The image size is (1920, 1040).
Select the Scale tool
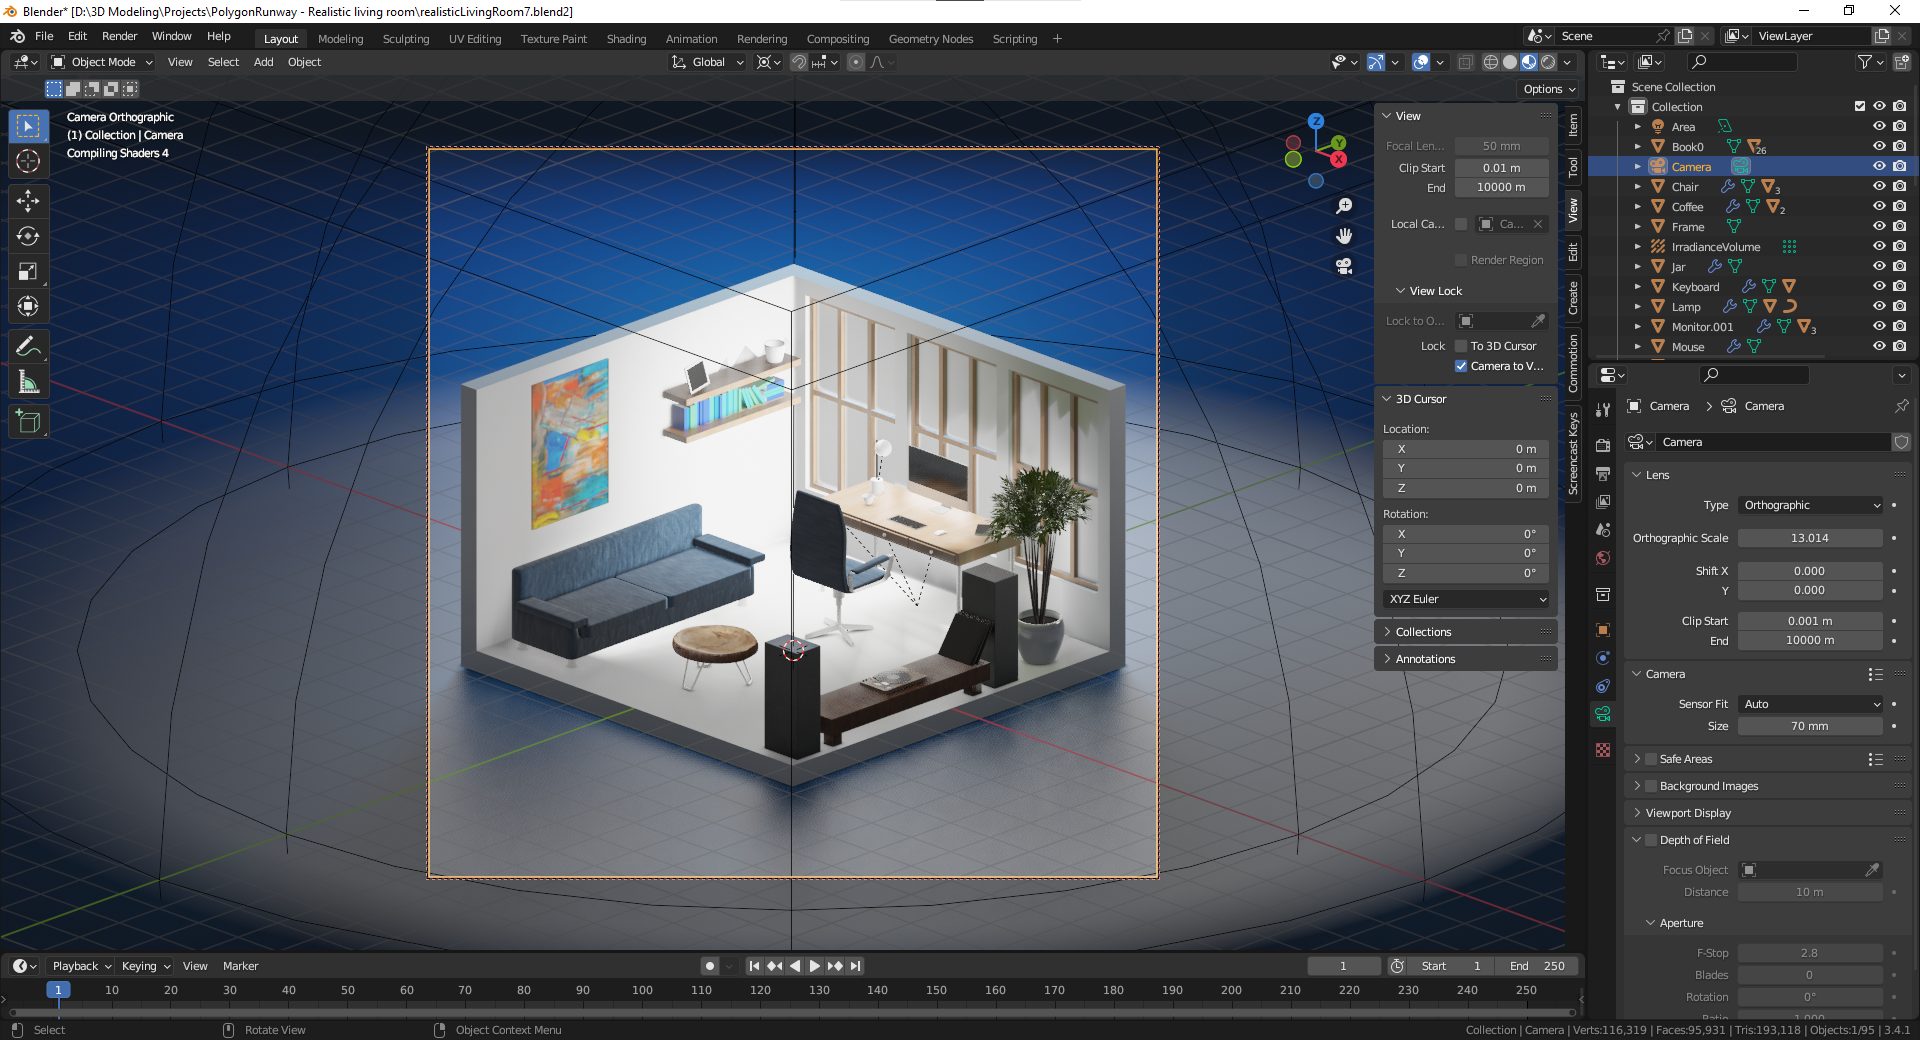coord(28,271)
